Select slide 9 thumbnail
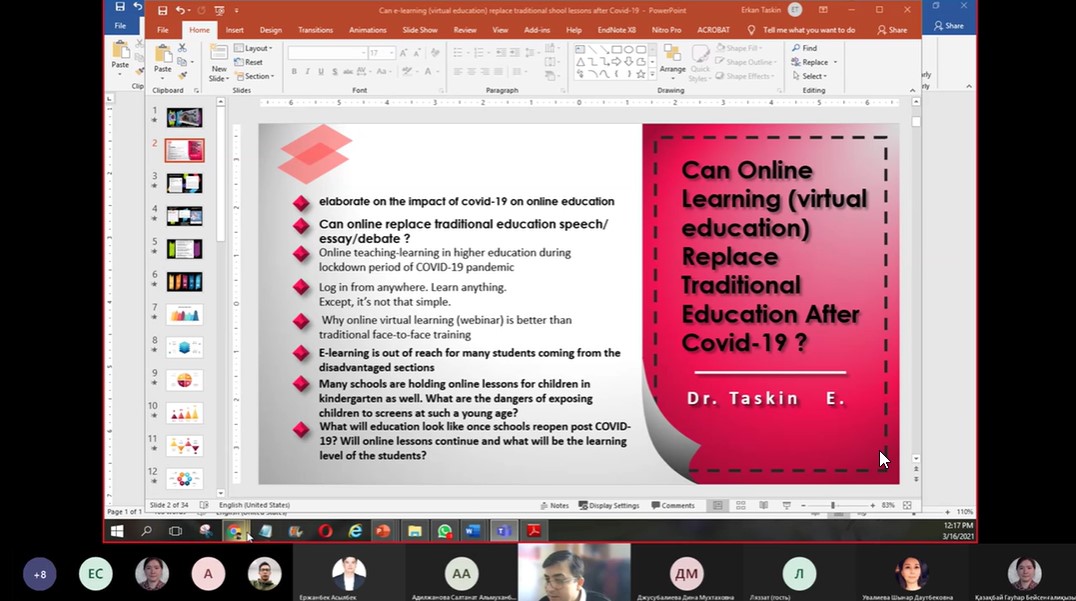Viewport: 1076px width, 601px height. (184, 380)
